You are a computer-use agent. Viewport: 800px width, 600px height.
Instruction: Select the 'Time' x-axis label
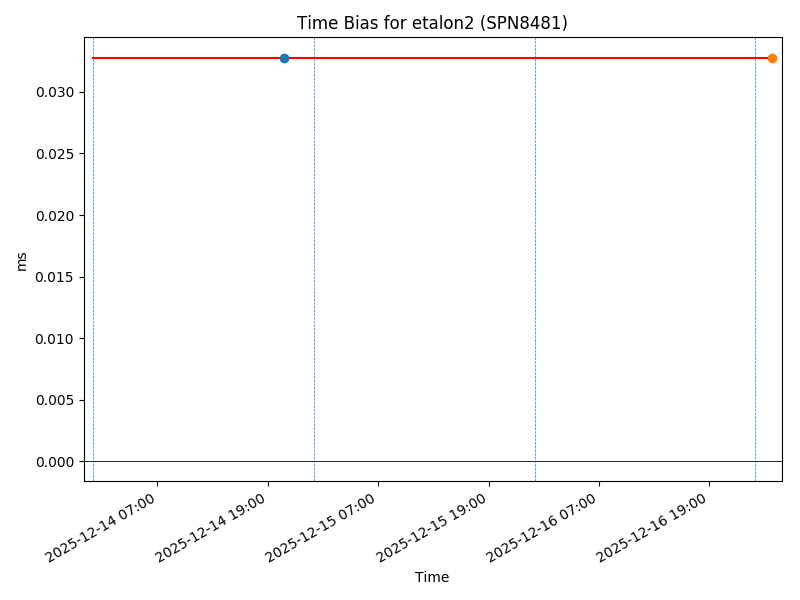(x=432, y=577)
